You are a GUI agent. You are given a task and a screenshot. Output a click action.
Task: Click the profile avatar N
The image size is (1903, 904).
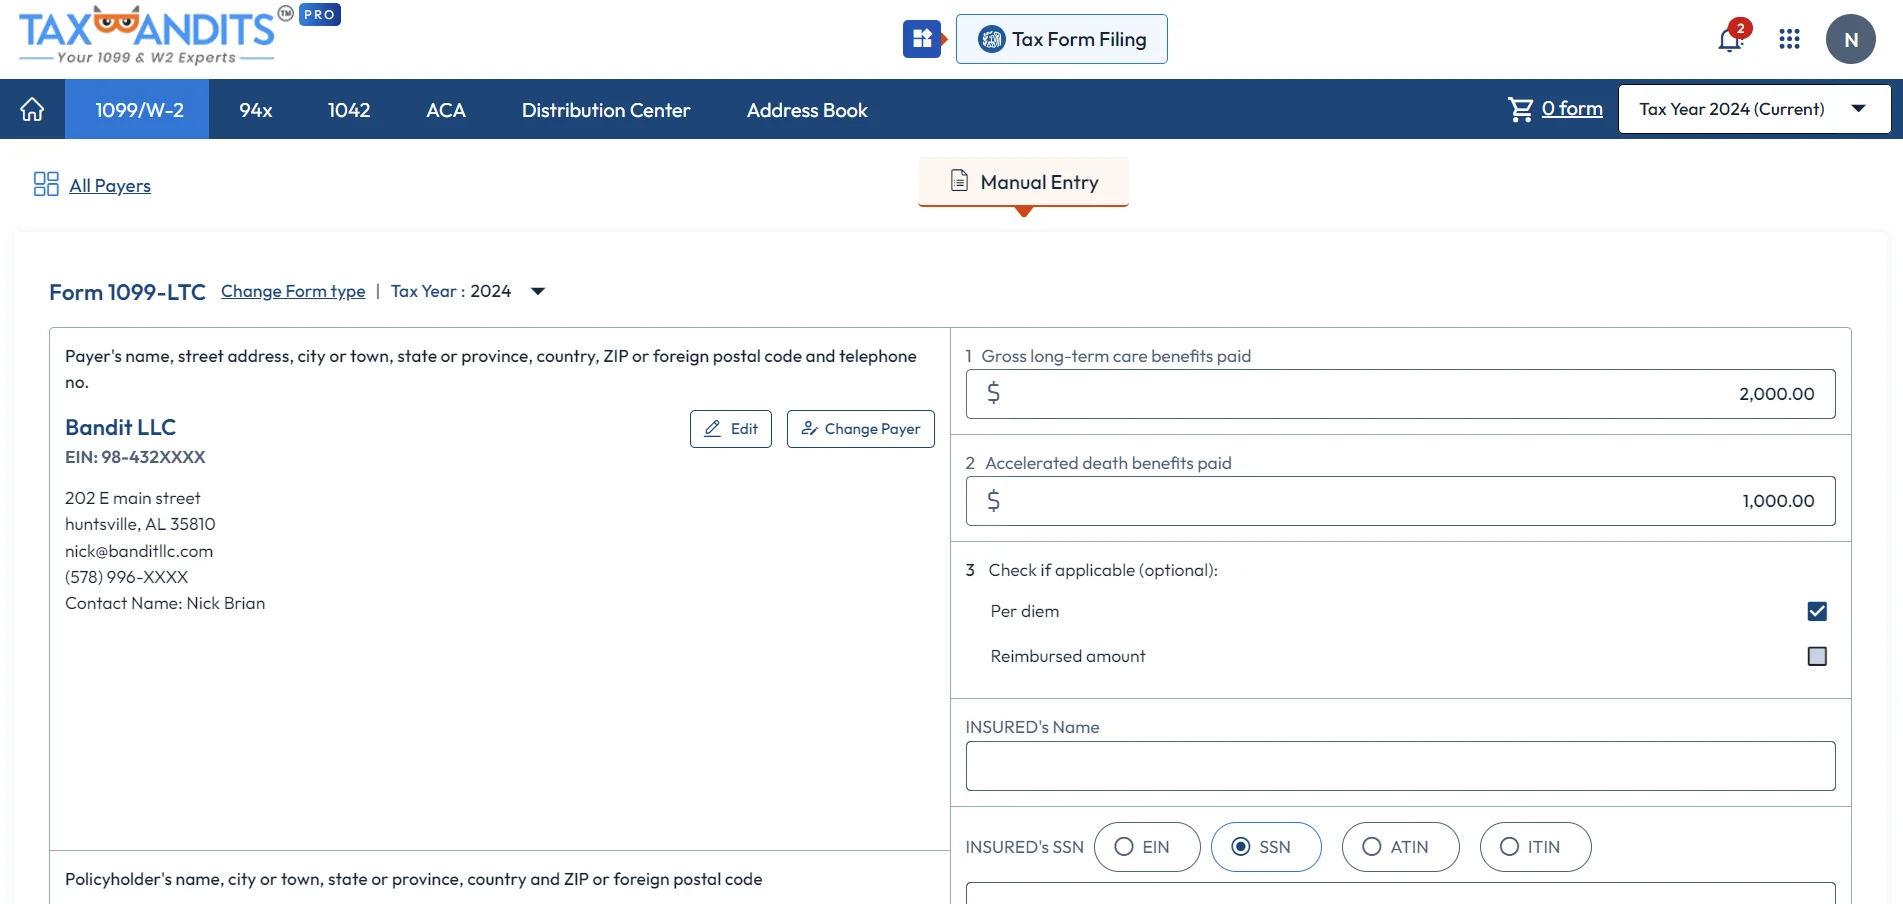tap(1851, 39)
